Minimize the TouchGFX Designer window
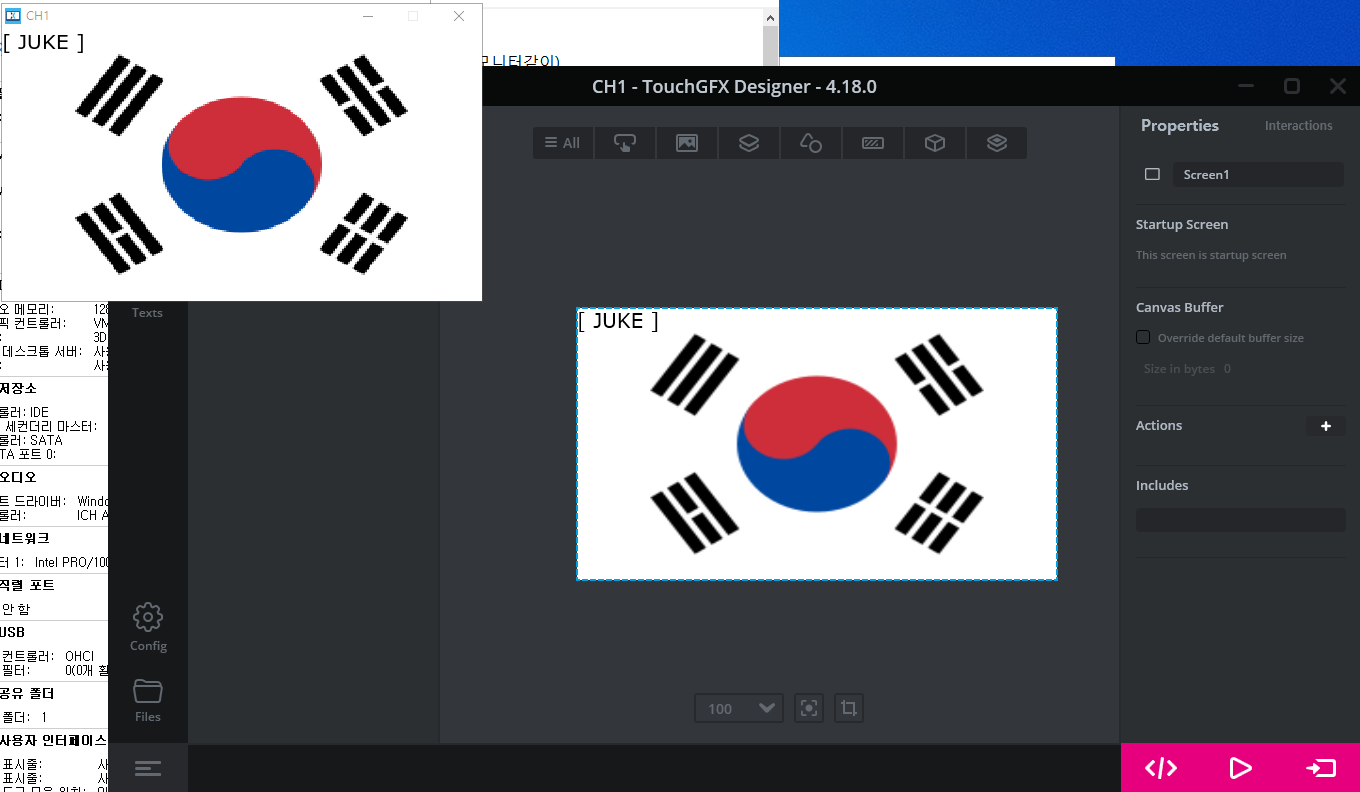Viewport: 1360px width, 792px height. [x=1246, y=86]
